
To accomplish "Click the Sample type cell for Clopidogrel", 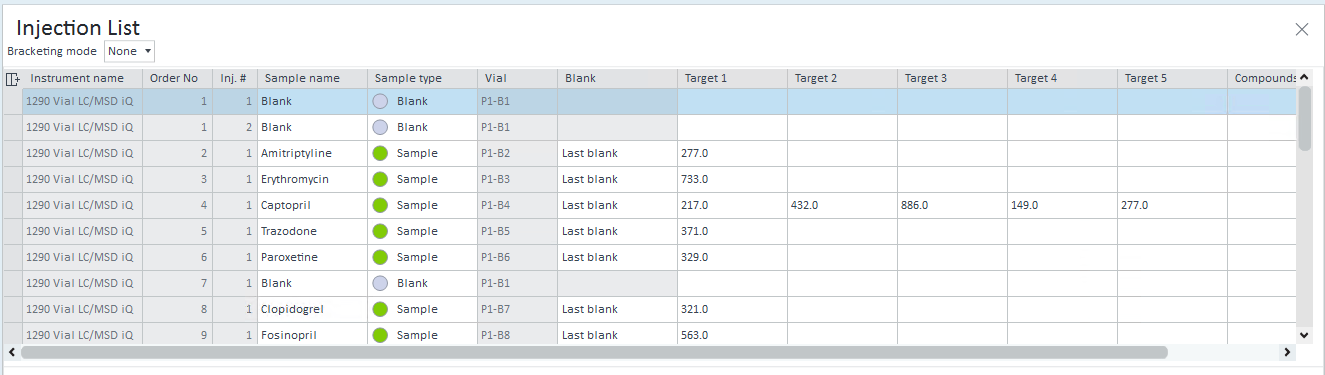I will (x=423, y=309).
